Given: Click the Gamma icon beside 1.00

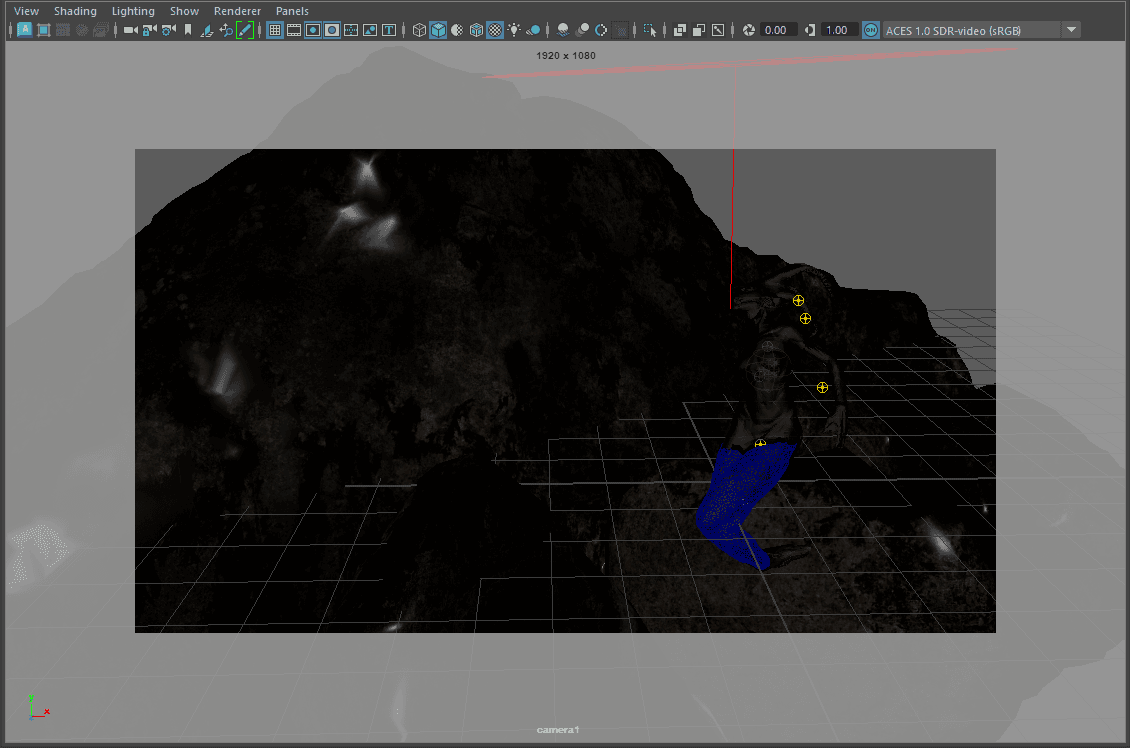Looking at the screenshot, I should coord(810,30).
